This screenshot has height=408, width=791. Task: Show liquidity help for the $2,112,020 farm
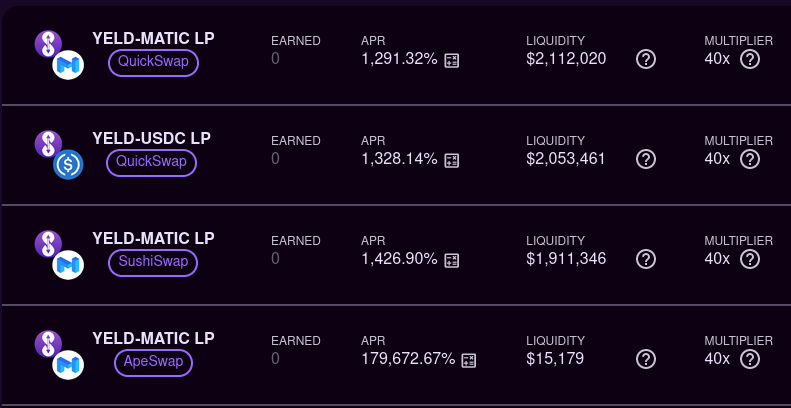tap(646, 60)
